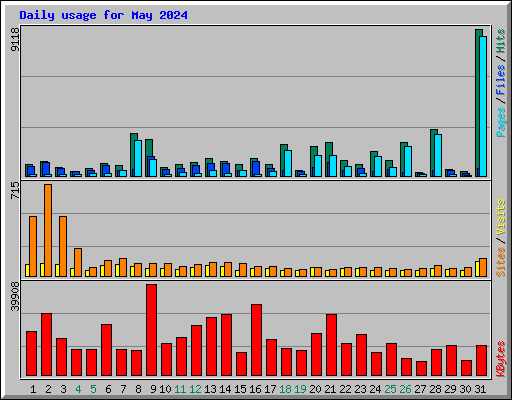Click the red KBytes bar for day 21
Image resolution: width=512 pixels, height=400 pixels.
[331, 345]
